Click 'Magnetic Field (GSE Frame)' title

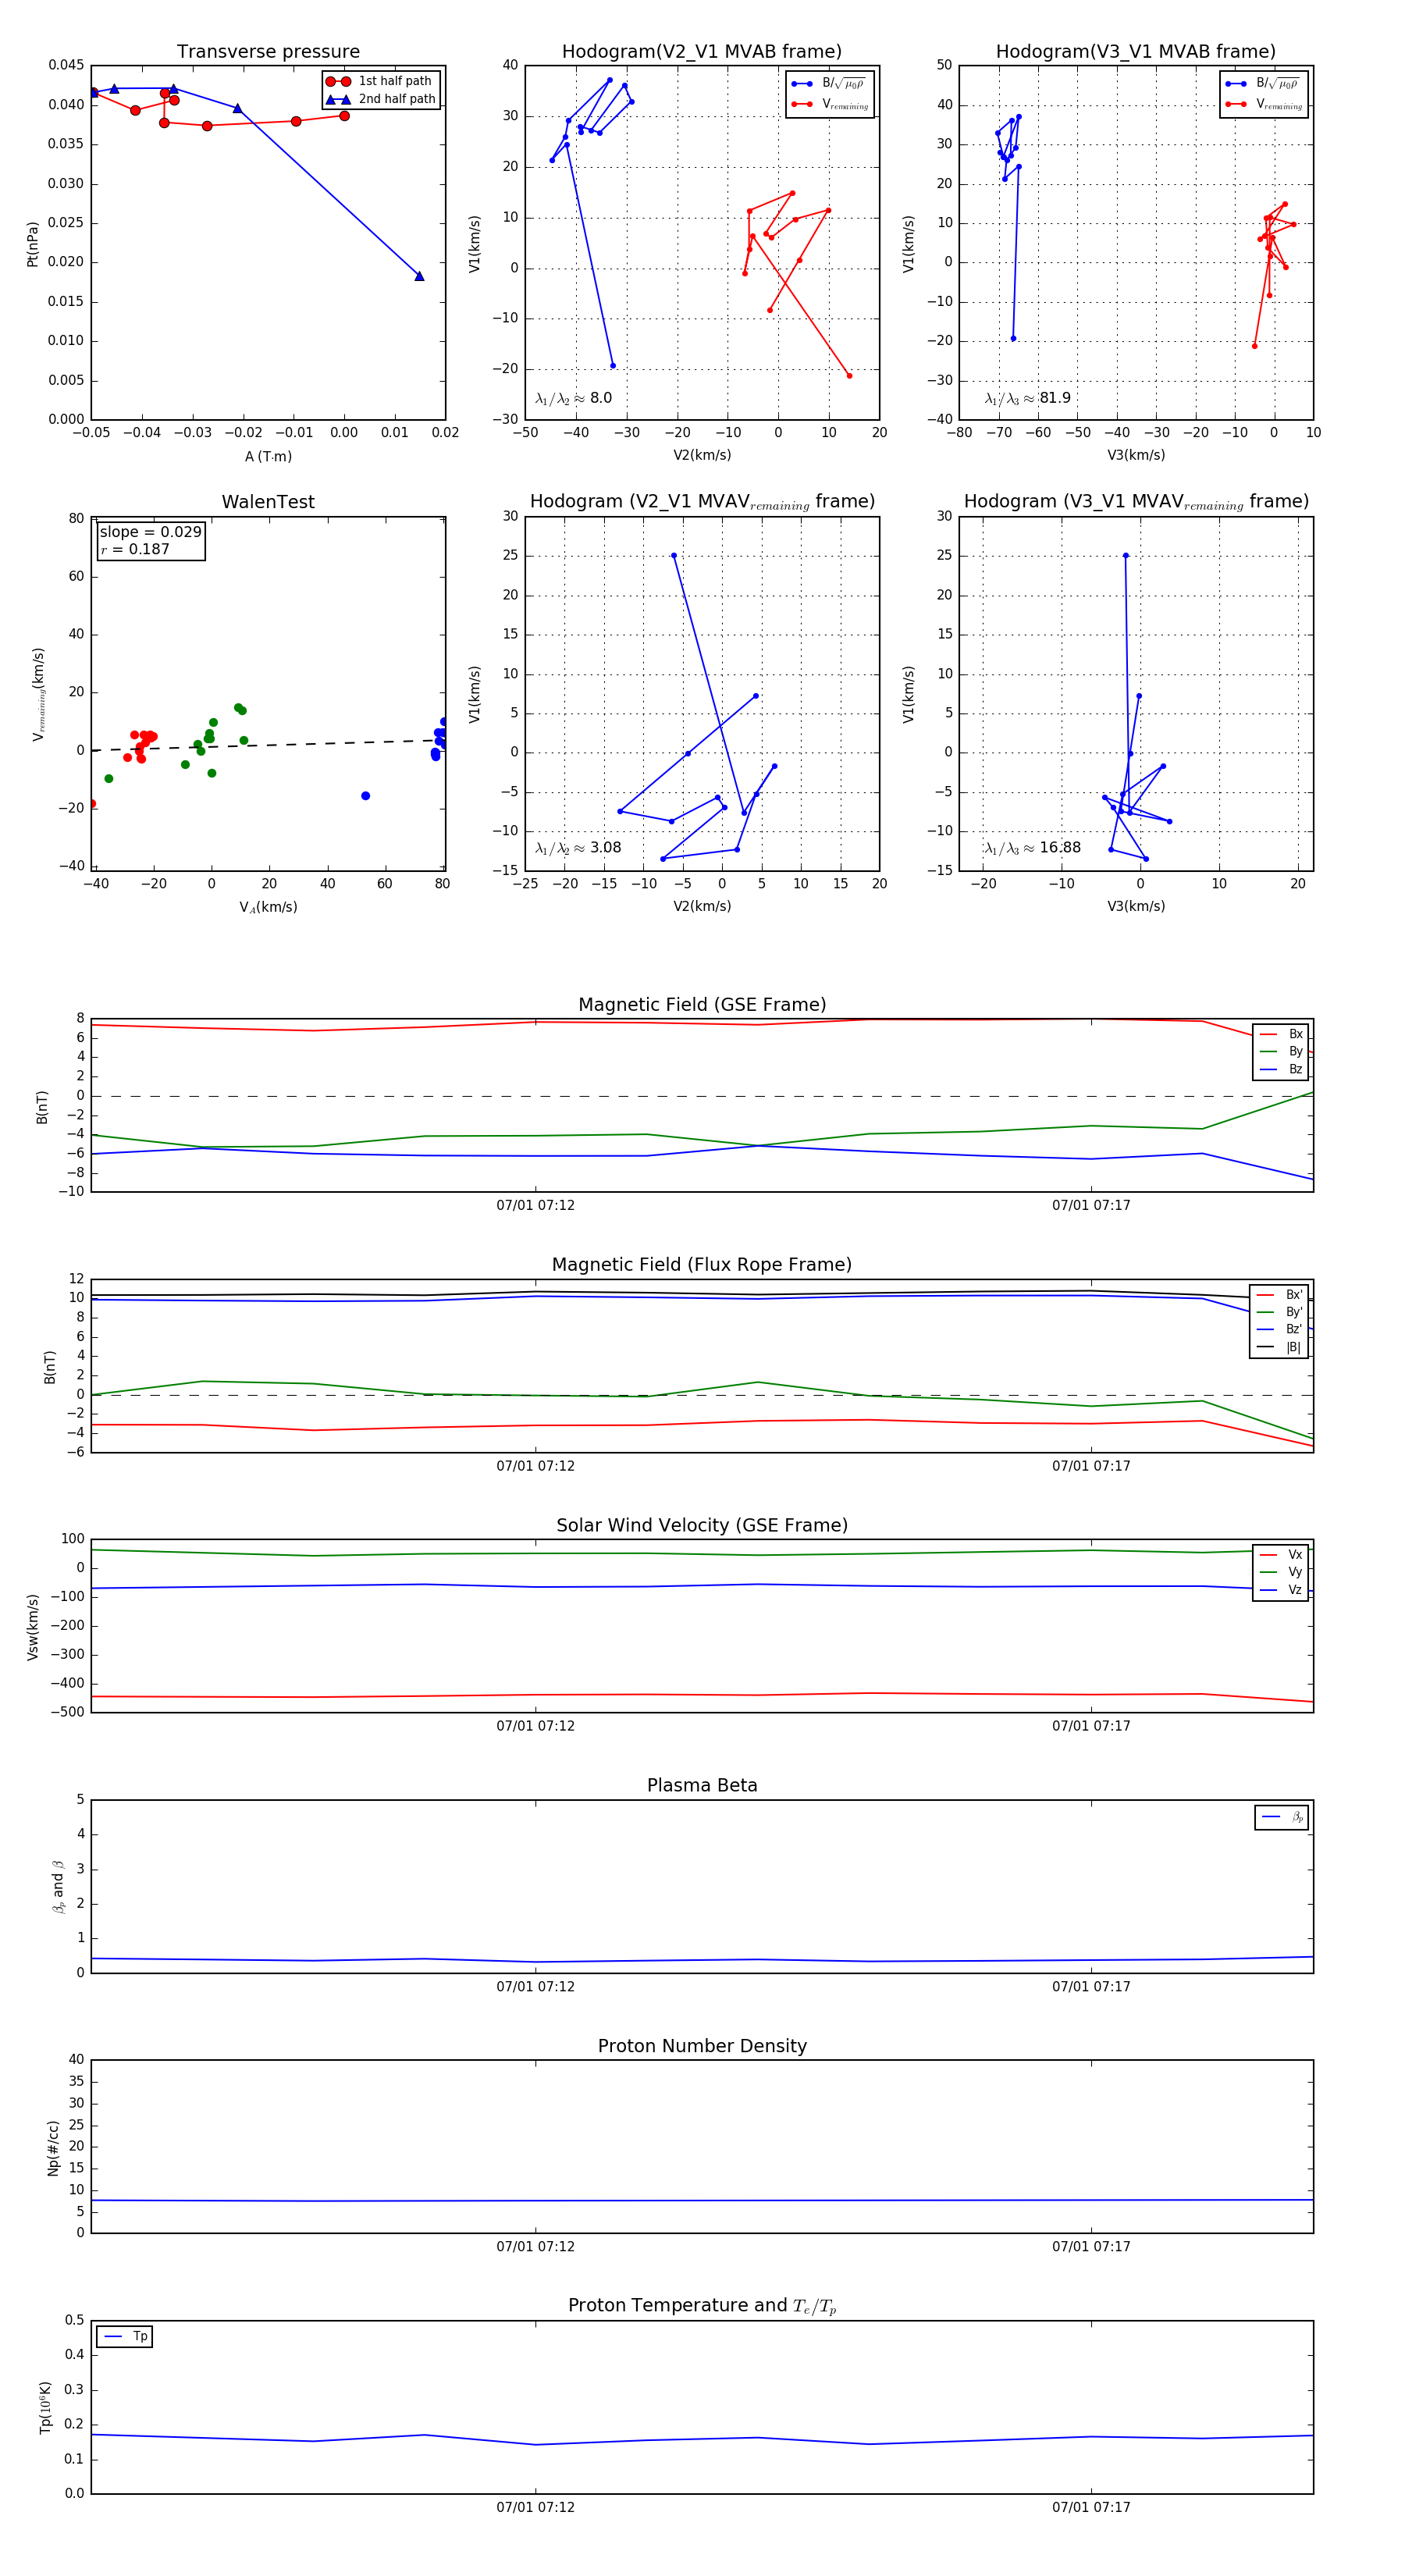click(702, 1005)
